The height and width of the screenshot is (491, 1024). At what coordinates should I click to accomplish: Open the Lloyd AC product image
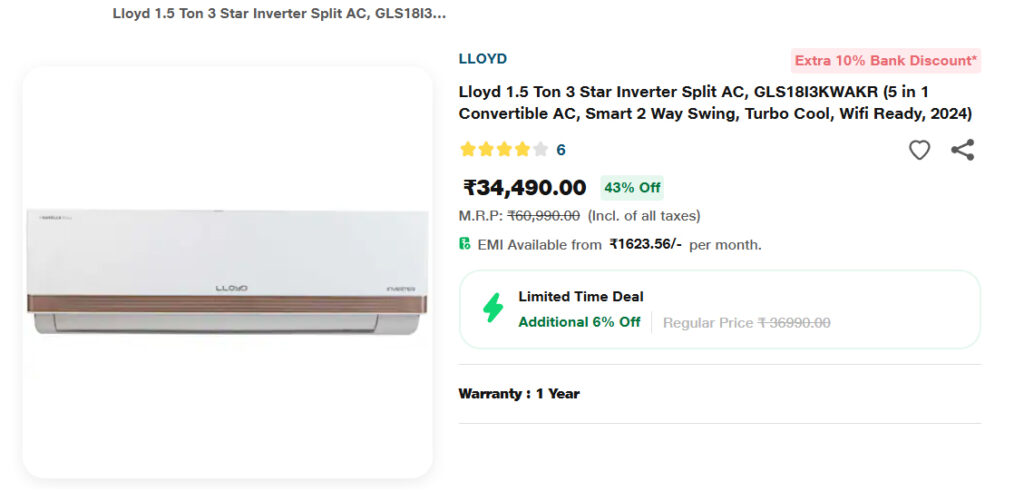227,272
